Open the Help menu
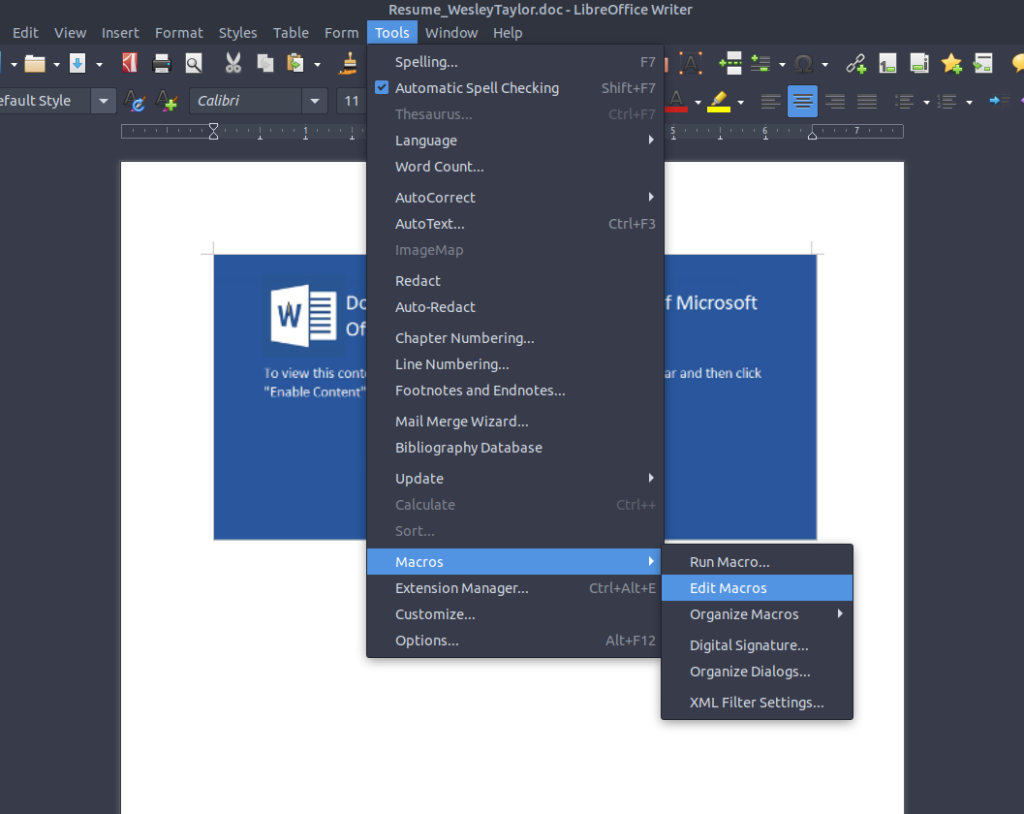 click(507, 33)
